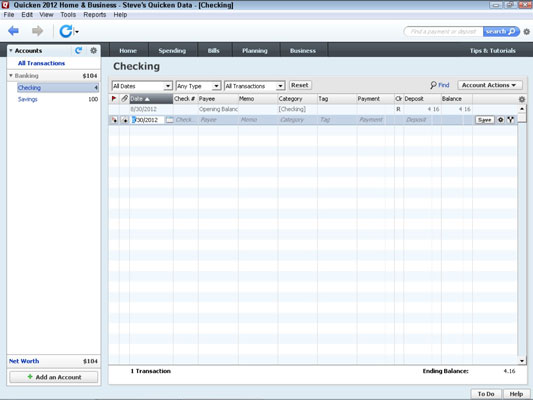Screen dimensions: 533x400
Task: Collapse the Accounts section triangle
Action: tap(11, 51)
